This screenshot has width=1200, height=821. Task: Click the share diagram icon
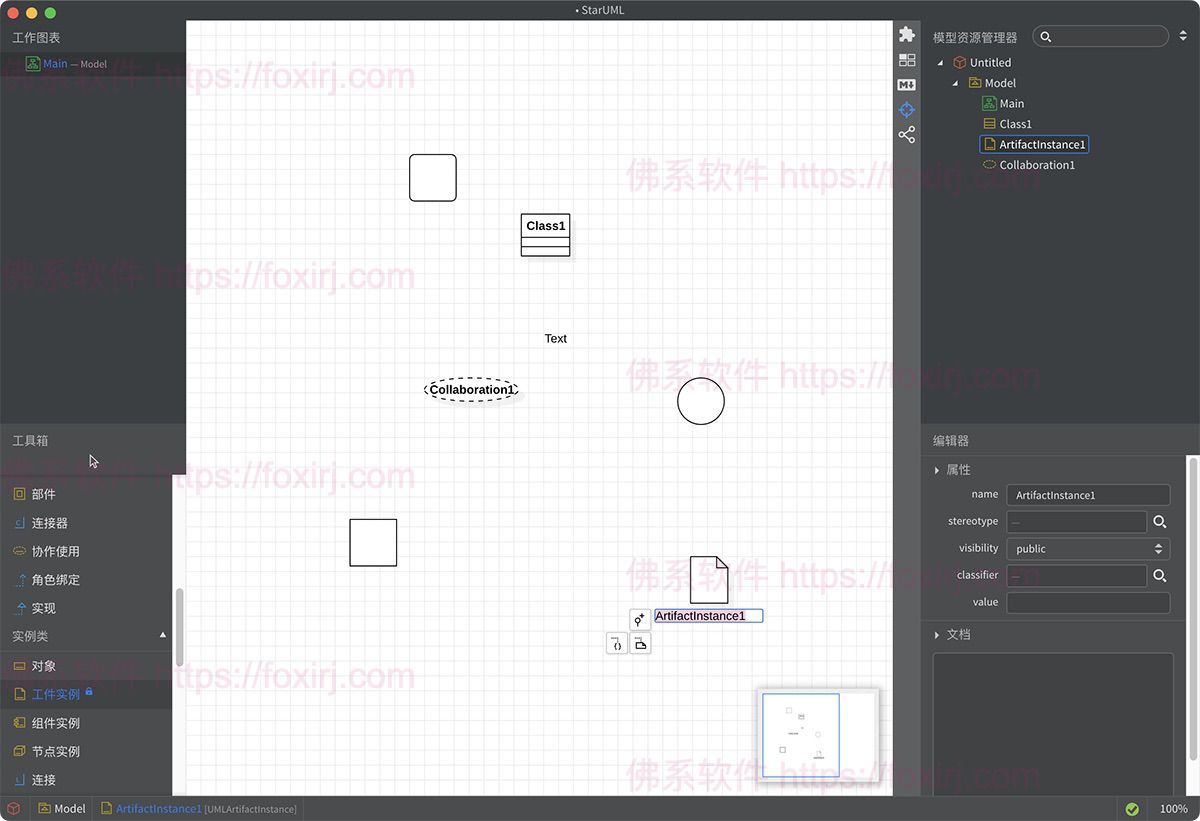pyautogui.click(x=906, y=134)
